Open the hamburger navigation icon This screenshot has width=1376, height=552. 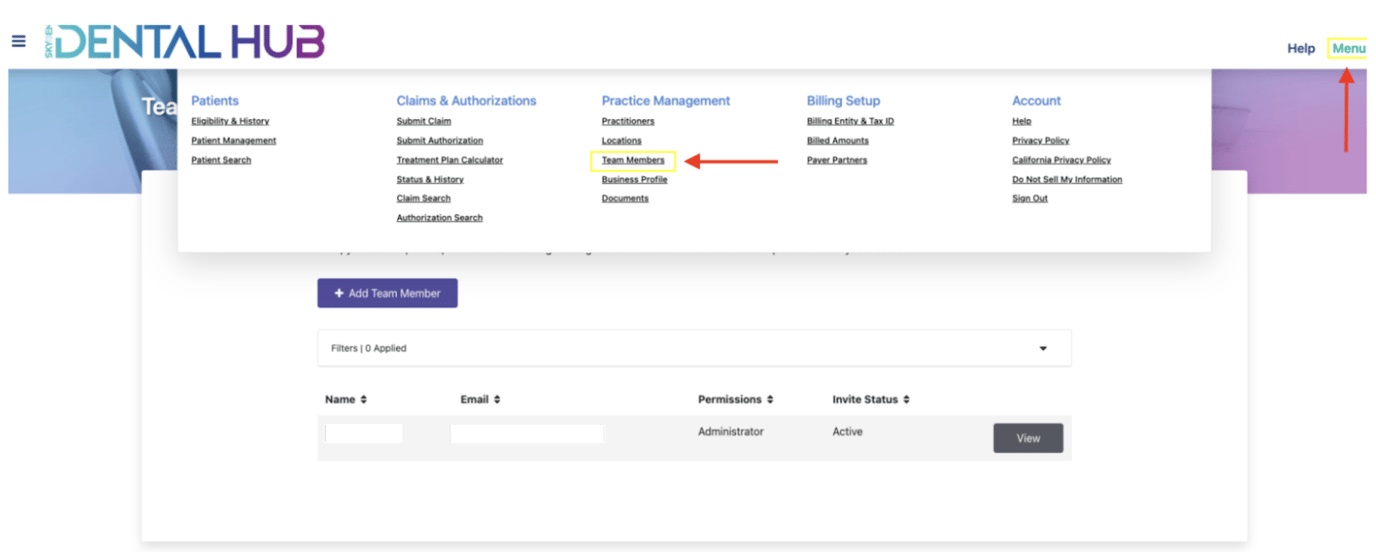18,41
